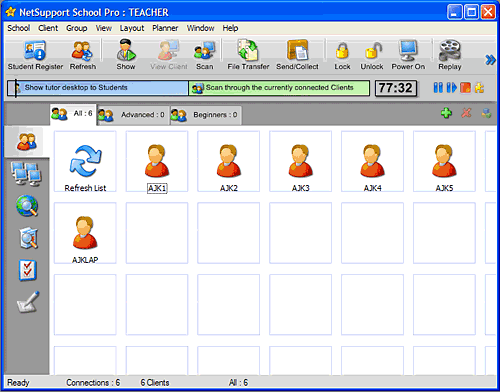Add a new group with green plus
Screen dimensions: 500x392
click(446, 113)
